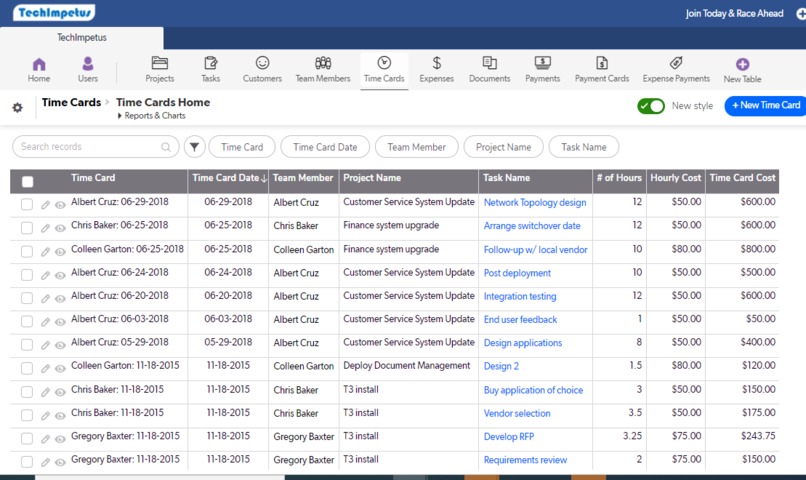This screenshot has height=480, width=806.
Task: Open Network Topology design task link
Action: click(535, 202)
